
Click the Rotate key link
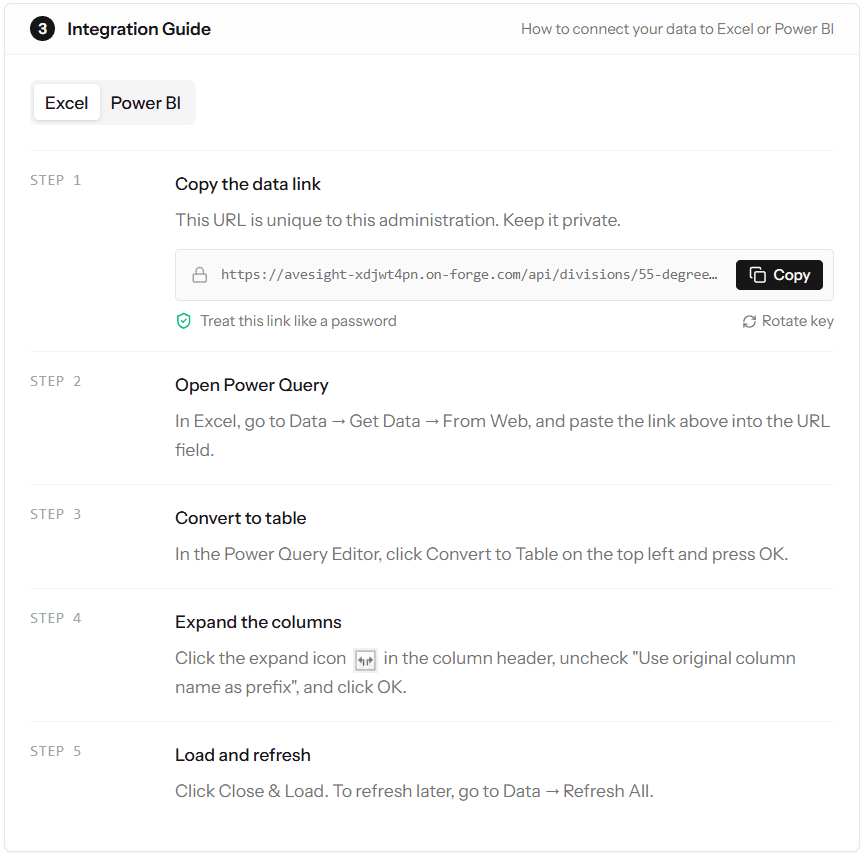pyautogui.click(x=787, y=321)
